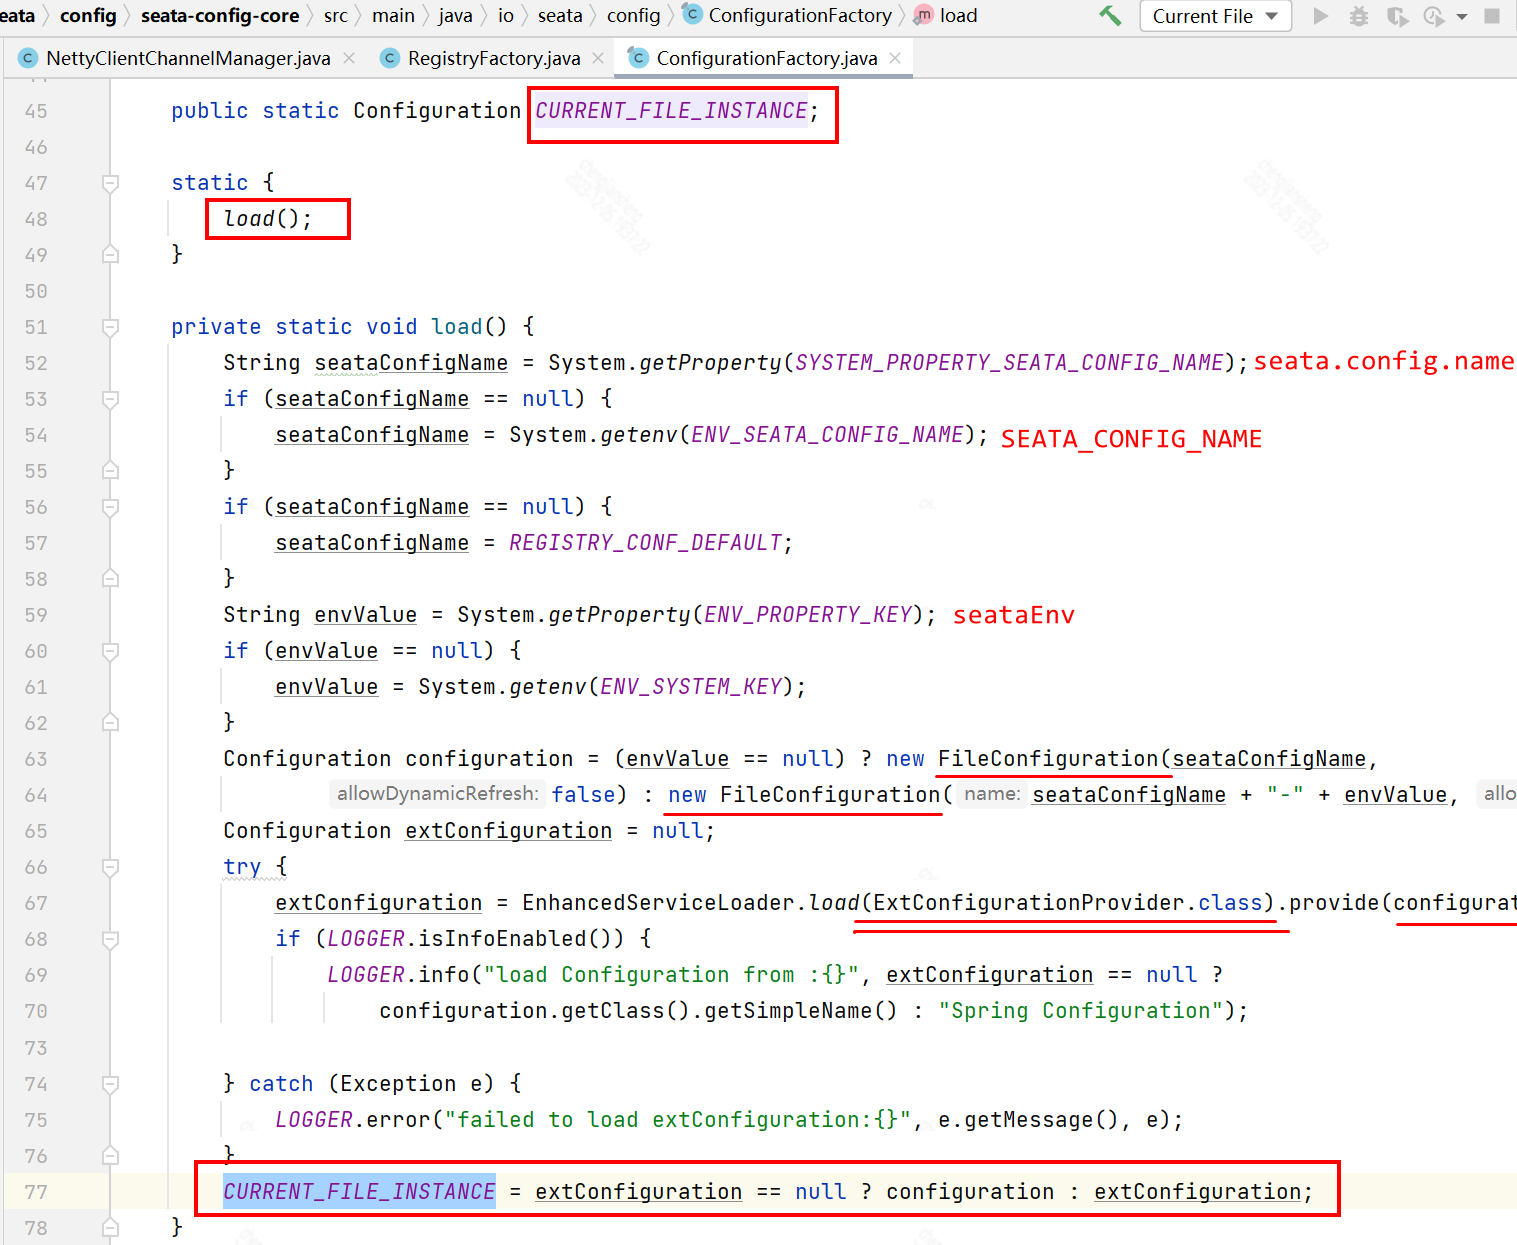Collapse fold end marker at line 55

110,471
